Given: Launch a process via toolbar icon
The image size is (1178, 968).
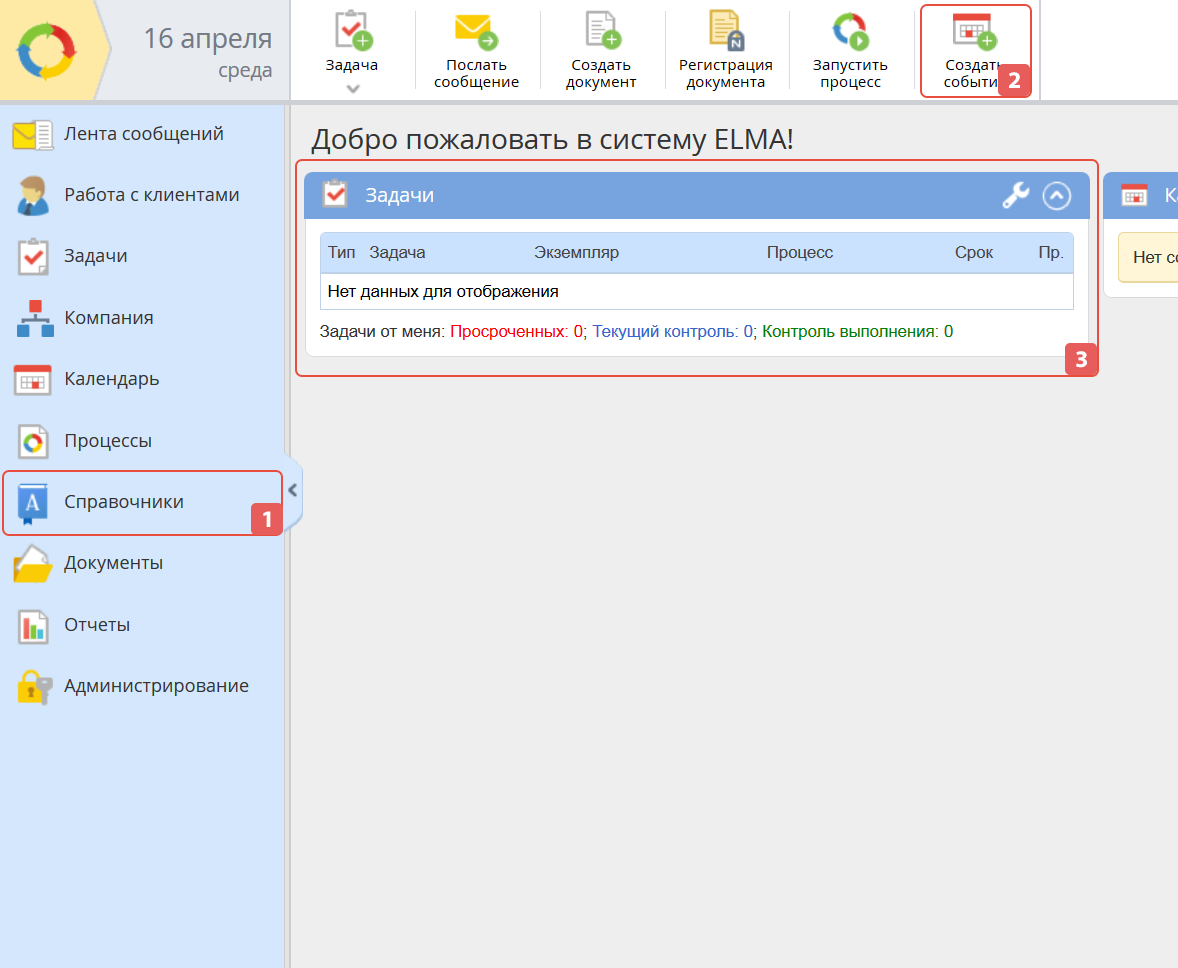Looking at the screenshot, I should coord(850,32).
